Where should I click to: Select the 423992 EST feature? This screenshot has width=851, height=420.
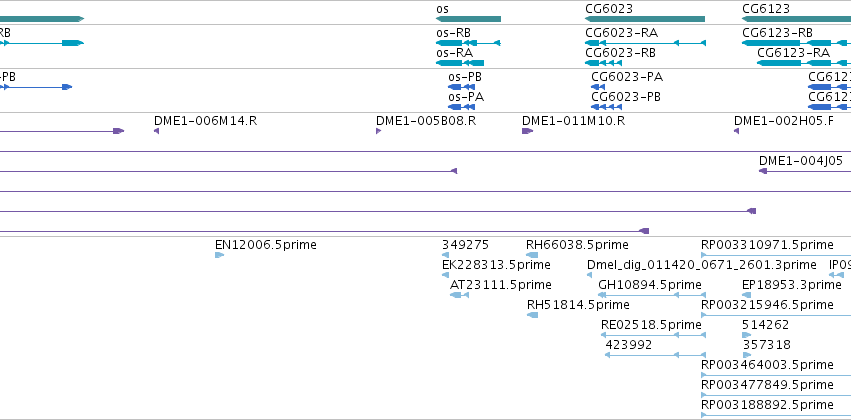(x=655, y=355)
